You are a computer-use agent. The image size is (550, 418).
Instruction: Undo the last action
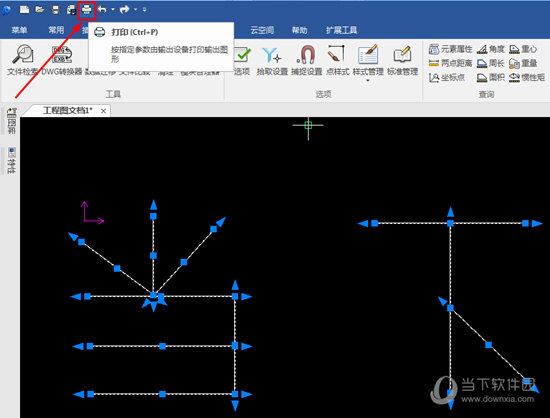point(102,9)
